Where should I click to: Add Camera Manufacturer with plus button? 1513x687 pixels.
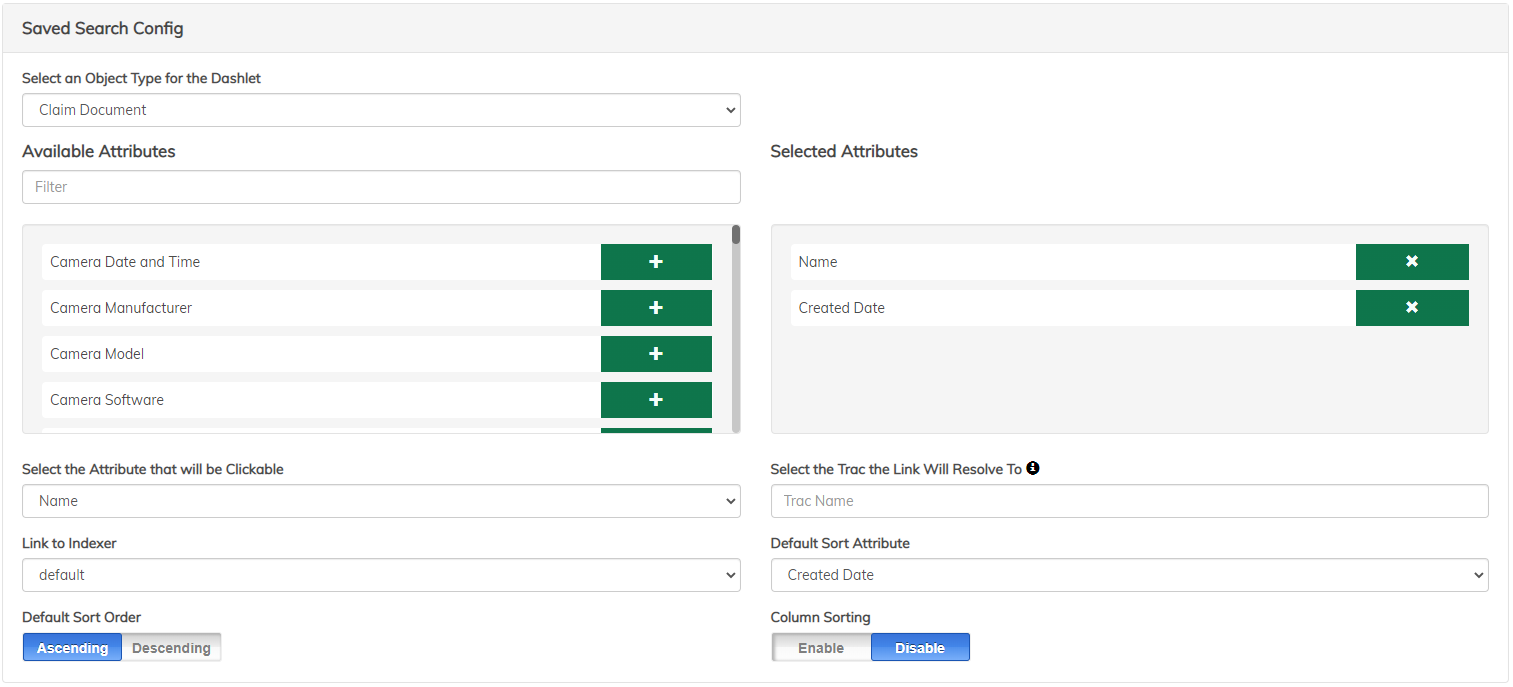[656, 308]
